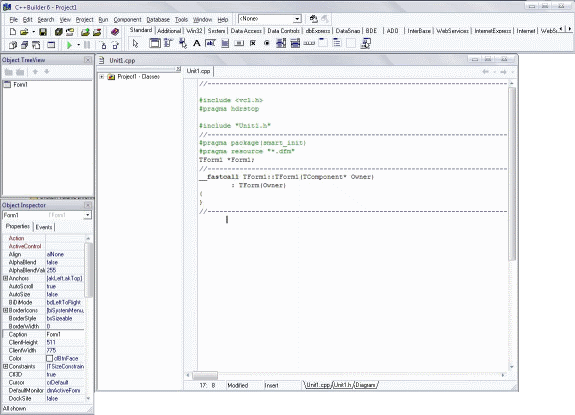The width and height of the screenshot is (575, 415).
Task: Select the arrow pointer tool in palette
Action: pyautogui.click(x=135, y=43)
